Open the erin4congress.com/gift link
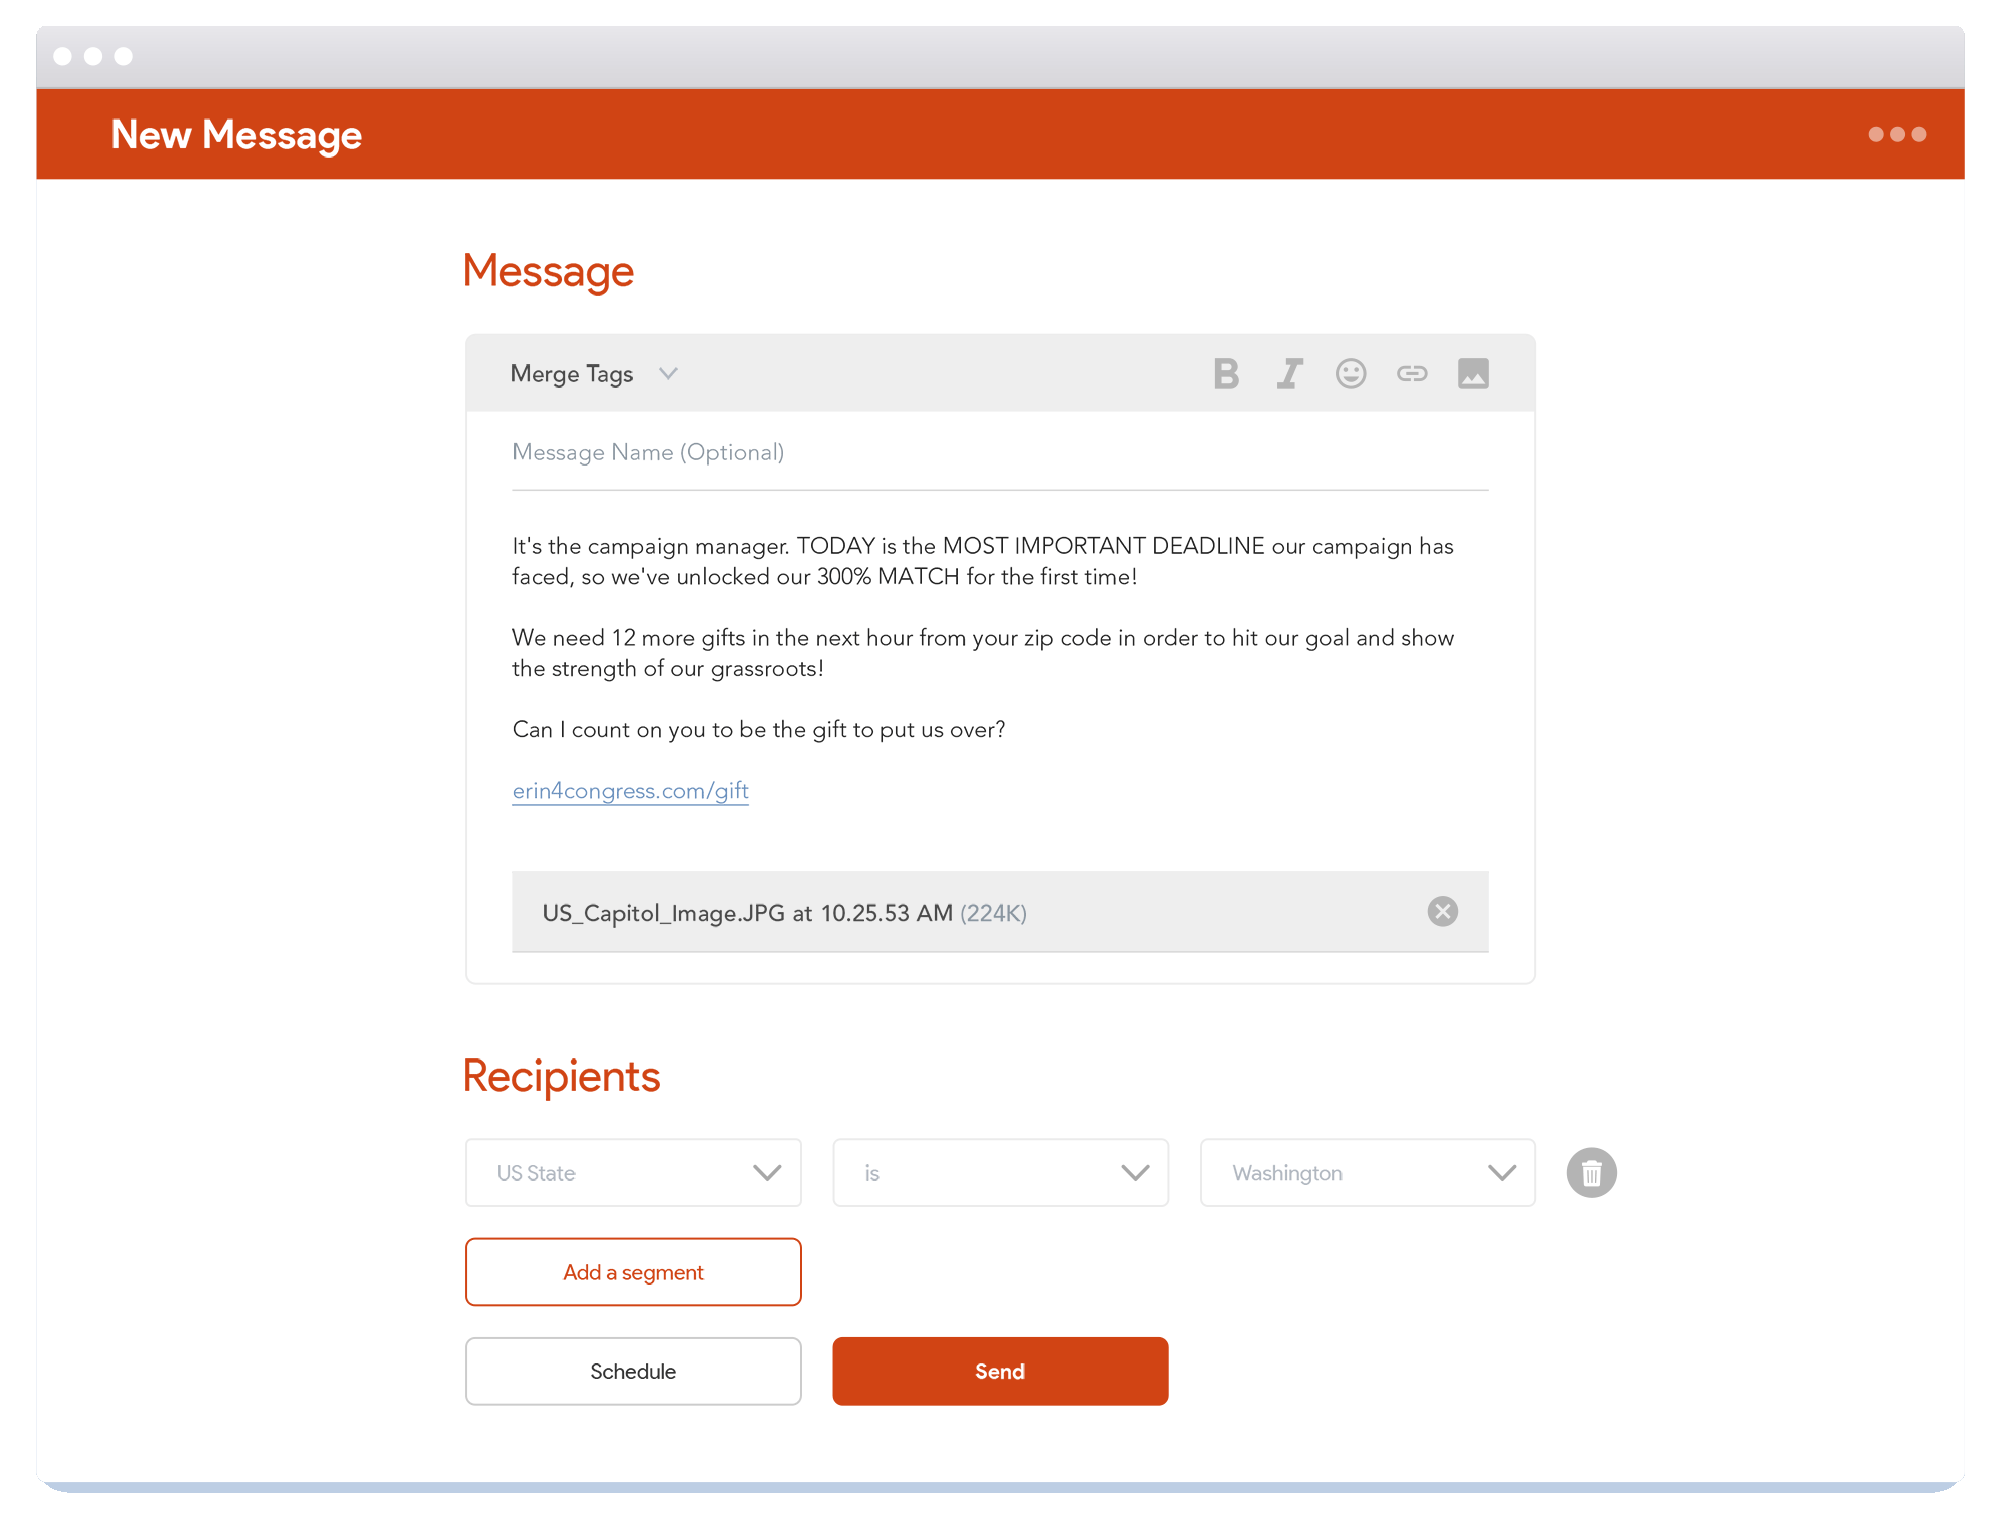This screenshot has width=2000, height=1528. [631, 790]
